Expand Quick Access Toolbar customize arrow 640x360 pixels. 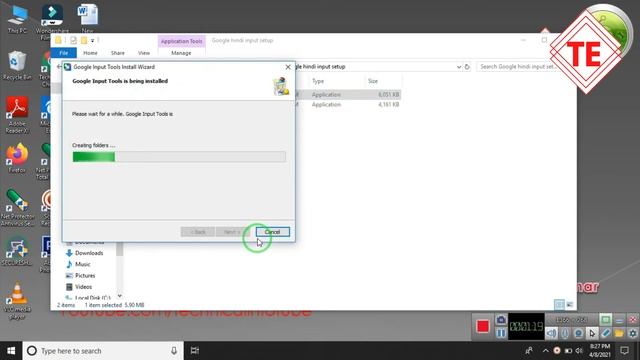[93, 40]
